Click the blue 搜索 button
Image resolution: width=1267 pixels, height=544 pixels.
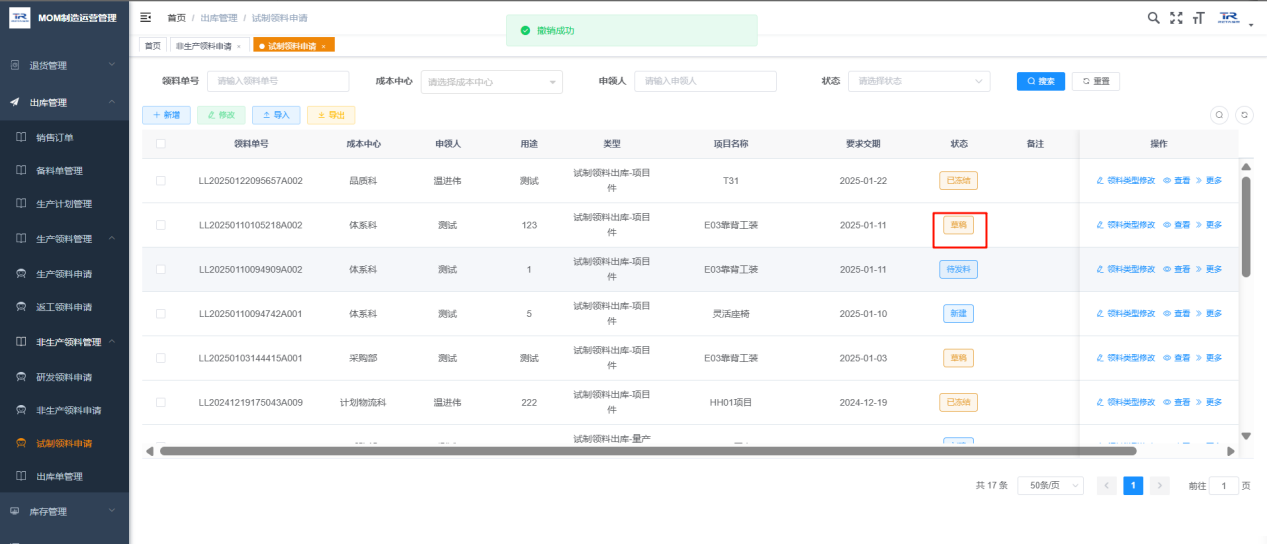(1041, 81)
